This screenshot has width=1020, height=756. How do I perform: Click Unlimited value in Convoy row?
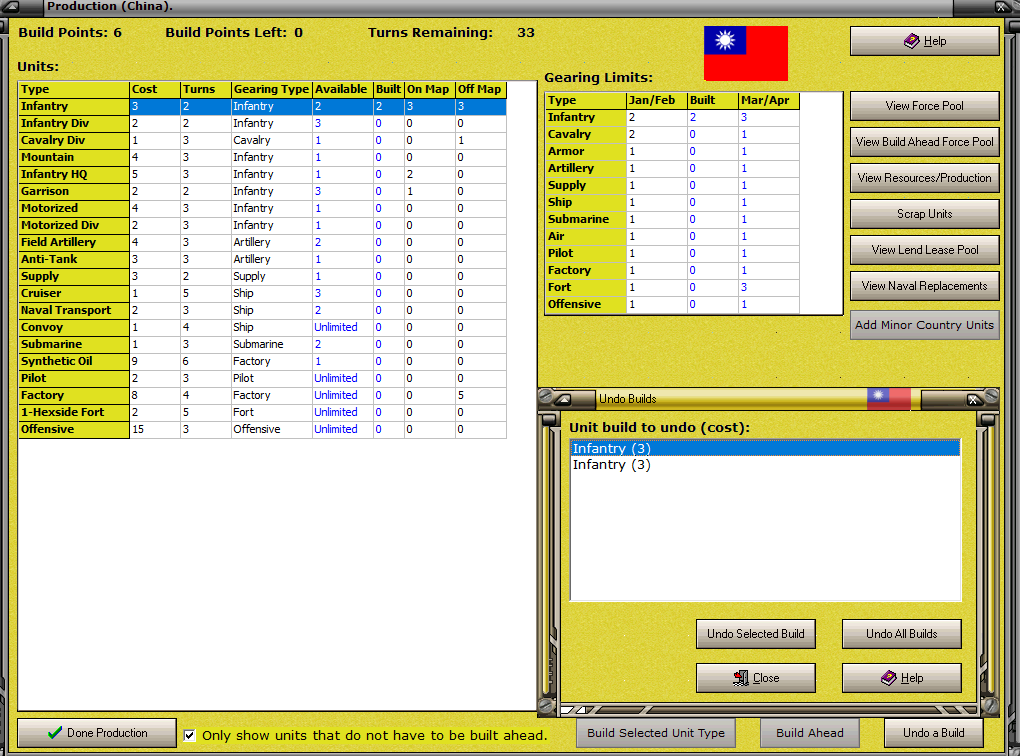(336, 327)
